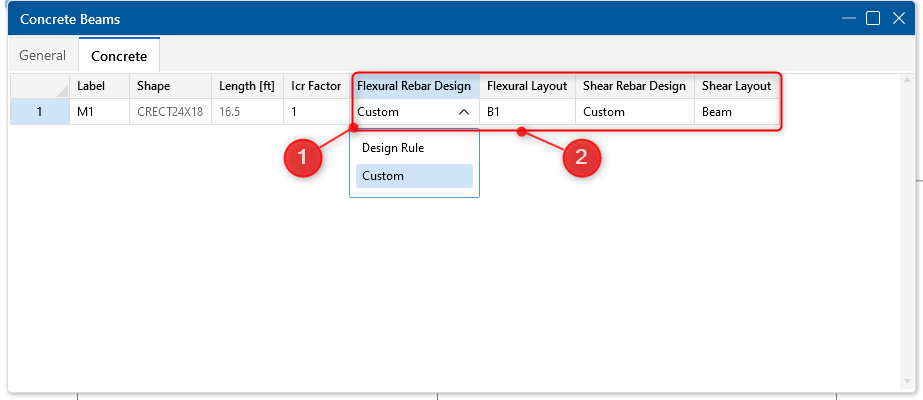Click the Shape cell CRECT24X18
The width and height of the screenshot is (923, 400).
click(170, 112)
